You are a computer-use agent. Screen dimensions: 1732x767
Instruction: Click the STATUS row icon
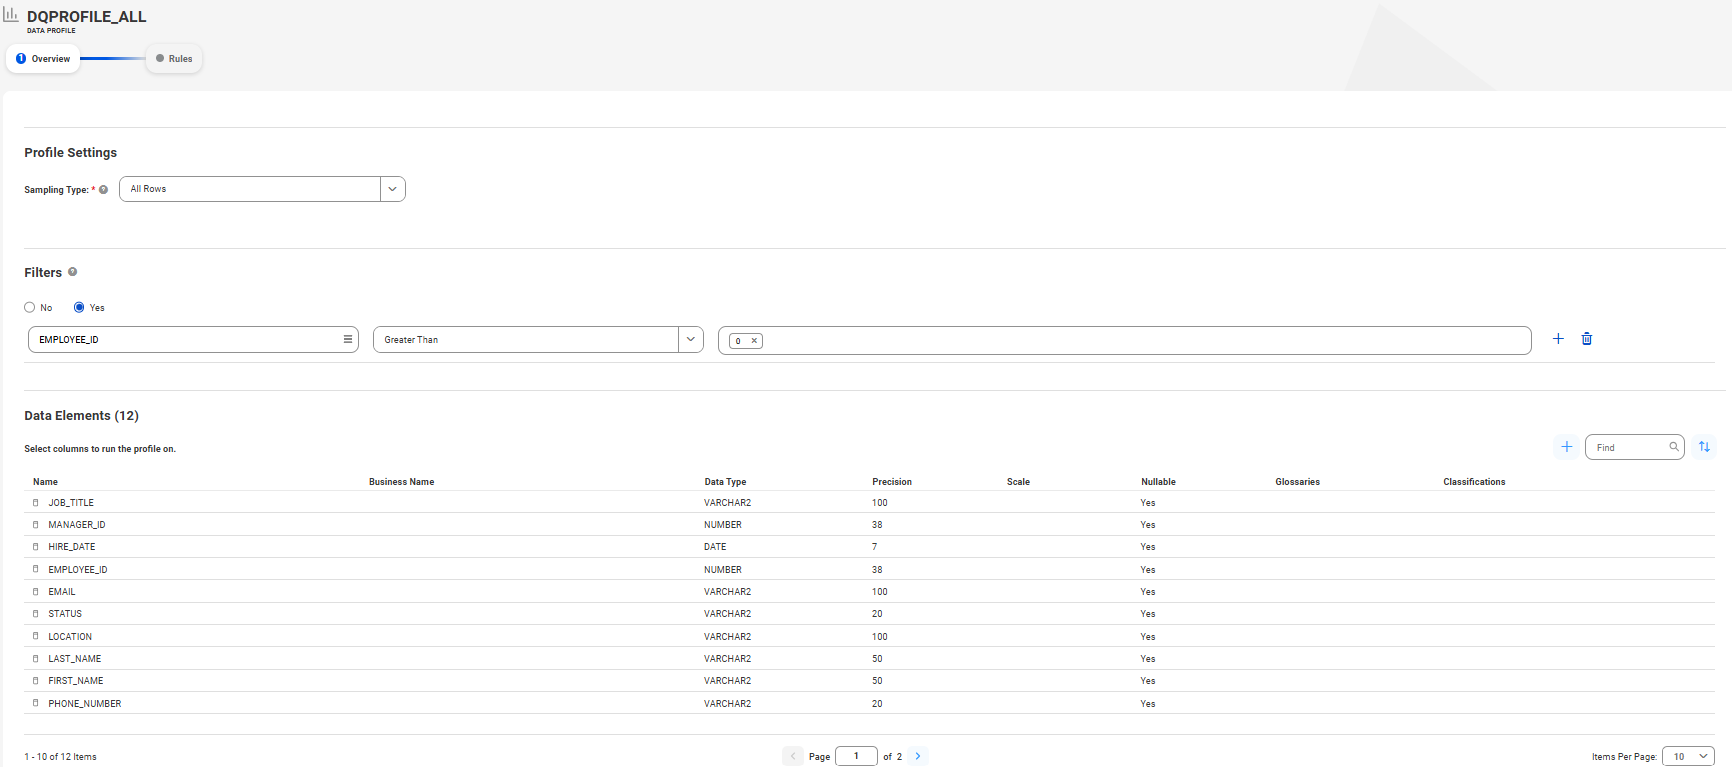tap(36, 614)
